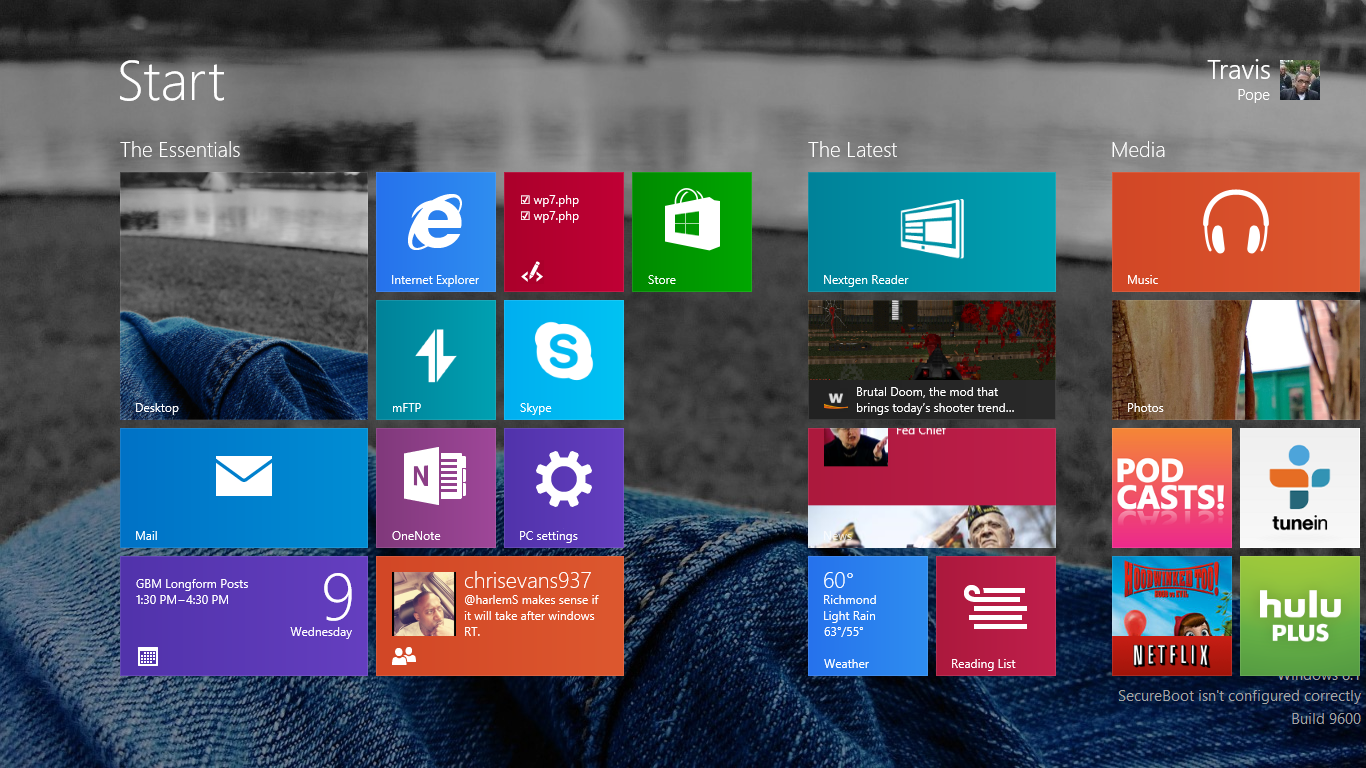Launch the Windows Store tile
The width and height of the screenshot is (1366, 768).
(692, 232)
